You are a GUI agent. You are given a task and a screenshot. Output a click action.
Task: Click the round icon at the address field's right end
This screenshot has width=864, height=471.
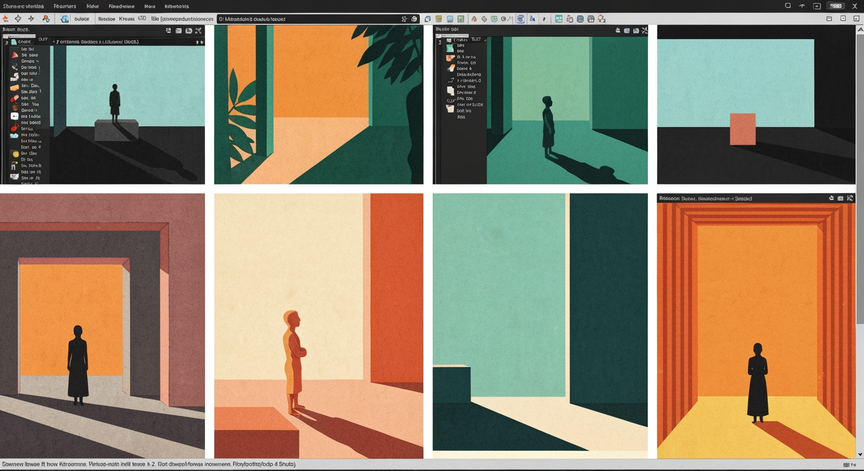pos(414,19)
